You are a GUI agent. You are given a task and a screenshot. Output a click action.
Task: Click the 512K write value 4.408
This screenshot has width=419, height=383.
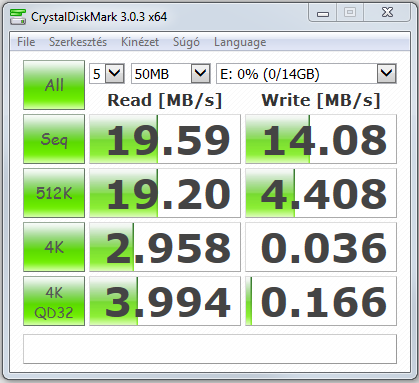click(321, 193)
